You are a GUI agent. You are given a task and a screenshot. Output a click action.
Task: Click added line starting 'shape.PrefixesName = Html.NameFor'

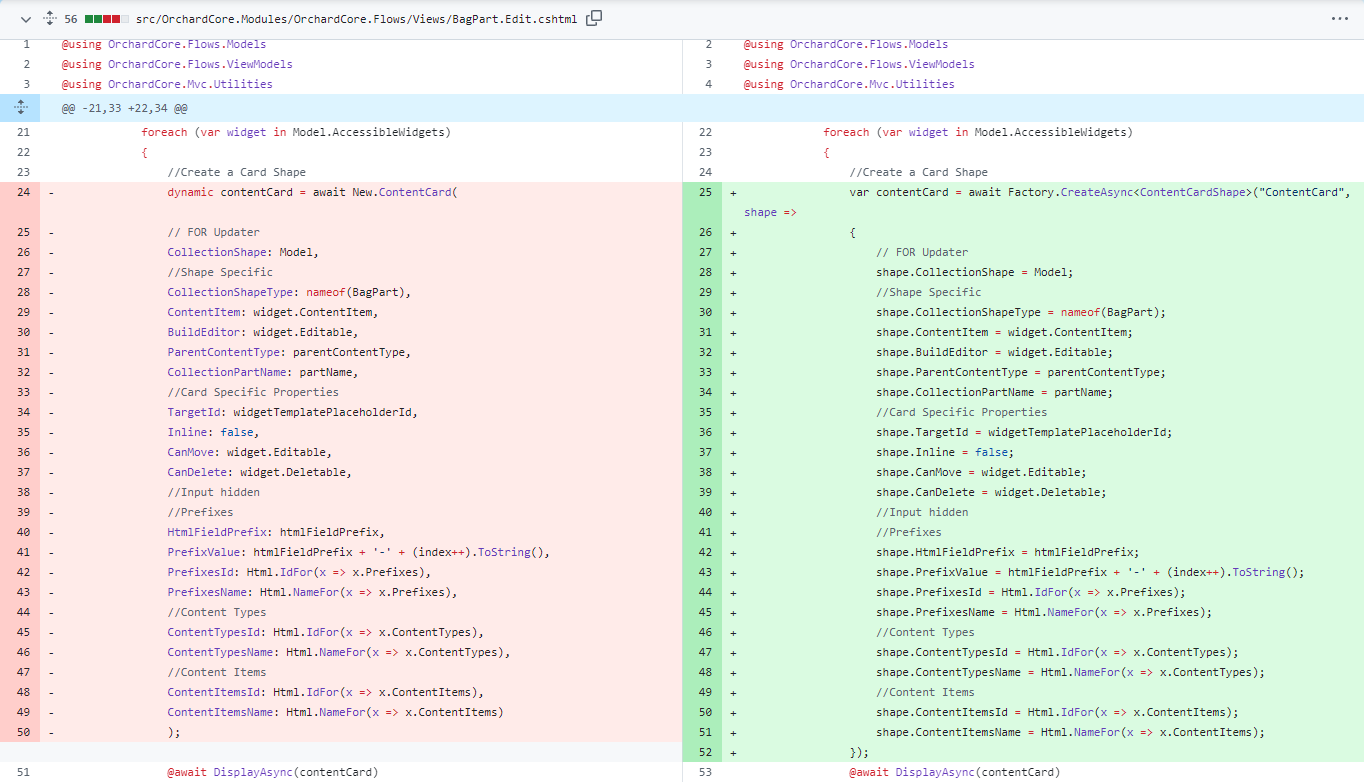[1044, 612]
